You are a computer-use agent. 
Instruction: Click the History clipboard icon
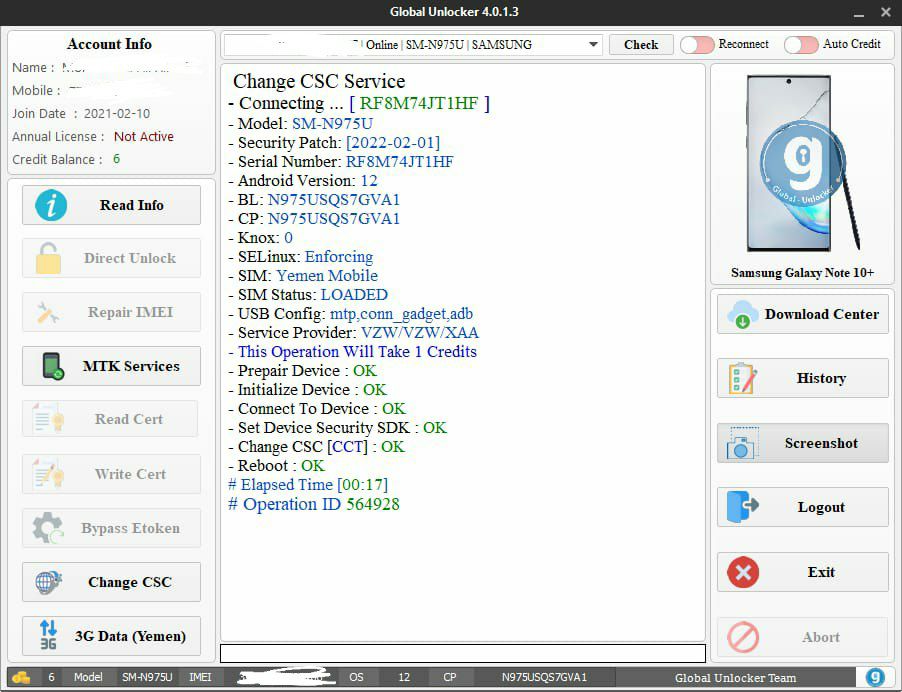tap(743, 378)
